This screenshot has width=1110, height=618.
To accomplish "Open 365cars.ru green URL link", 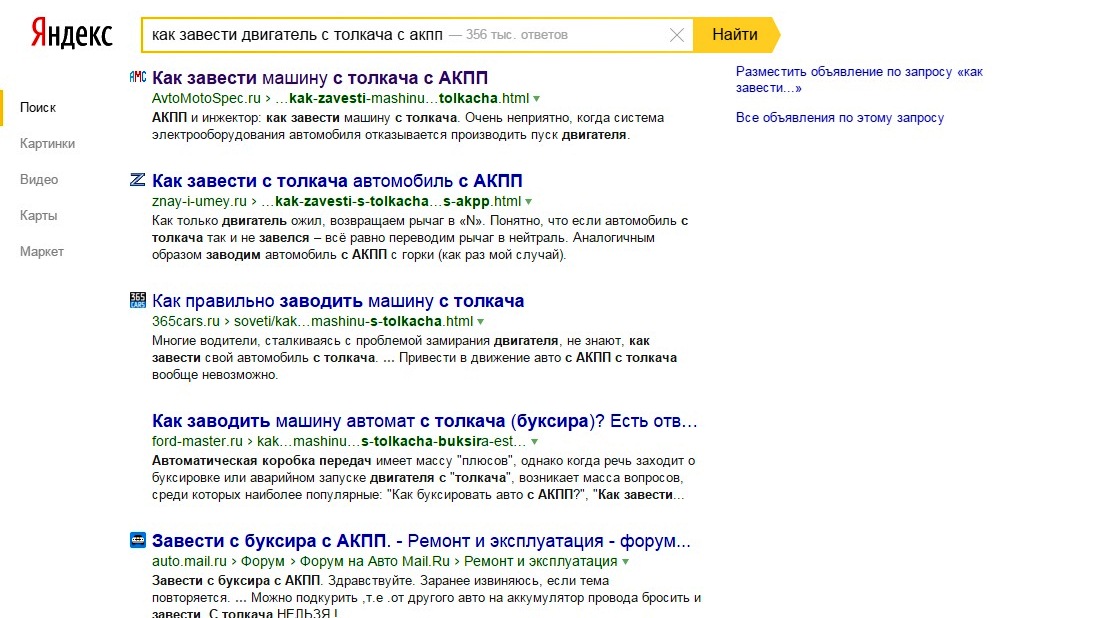I will click(312, 321).
